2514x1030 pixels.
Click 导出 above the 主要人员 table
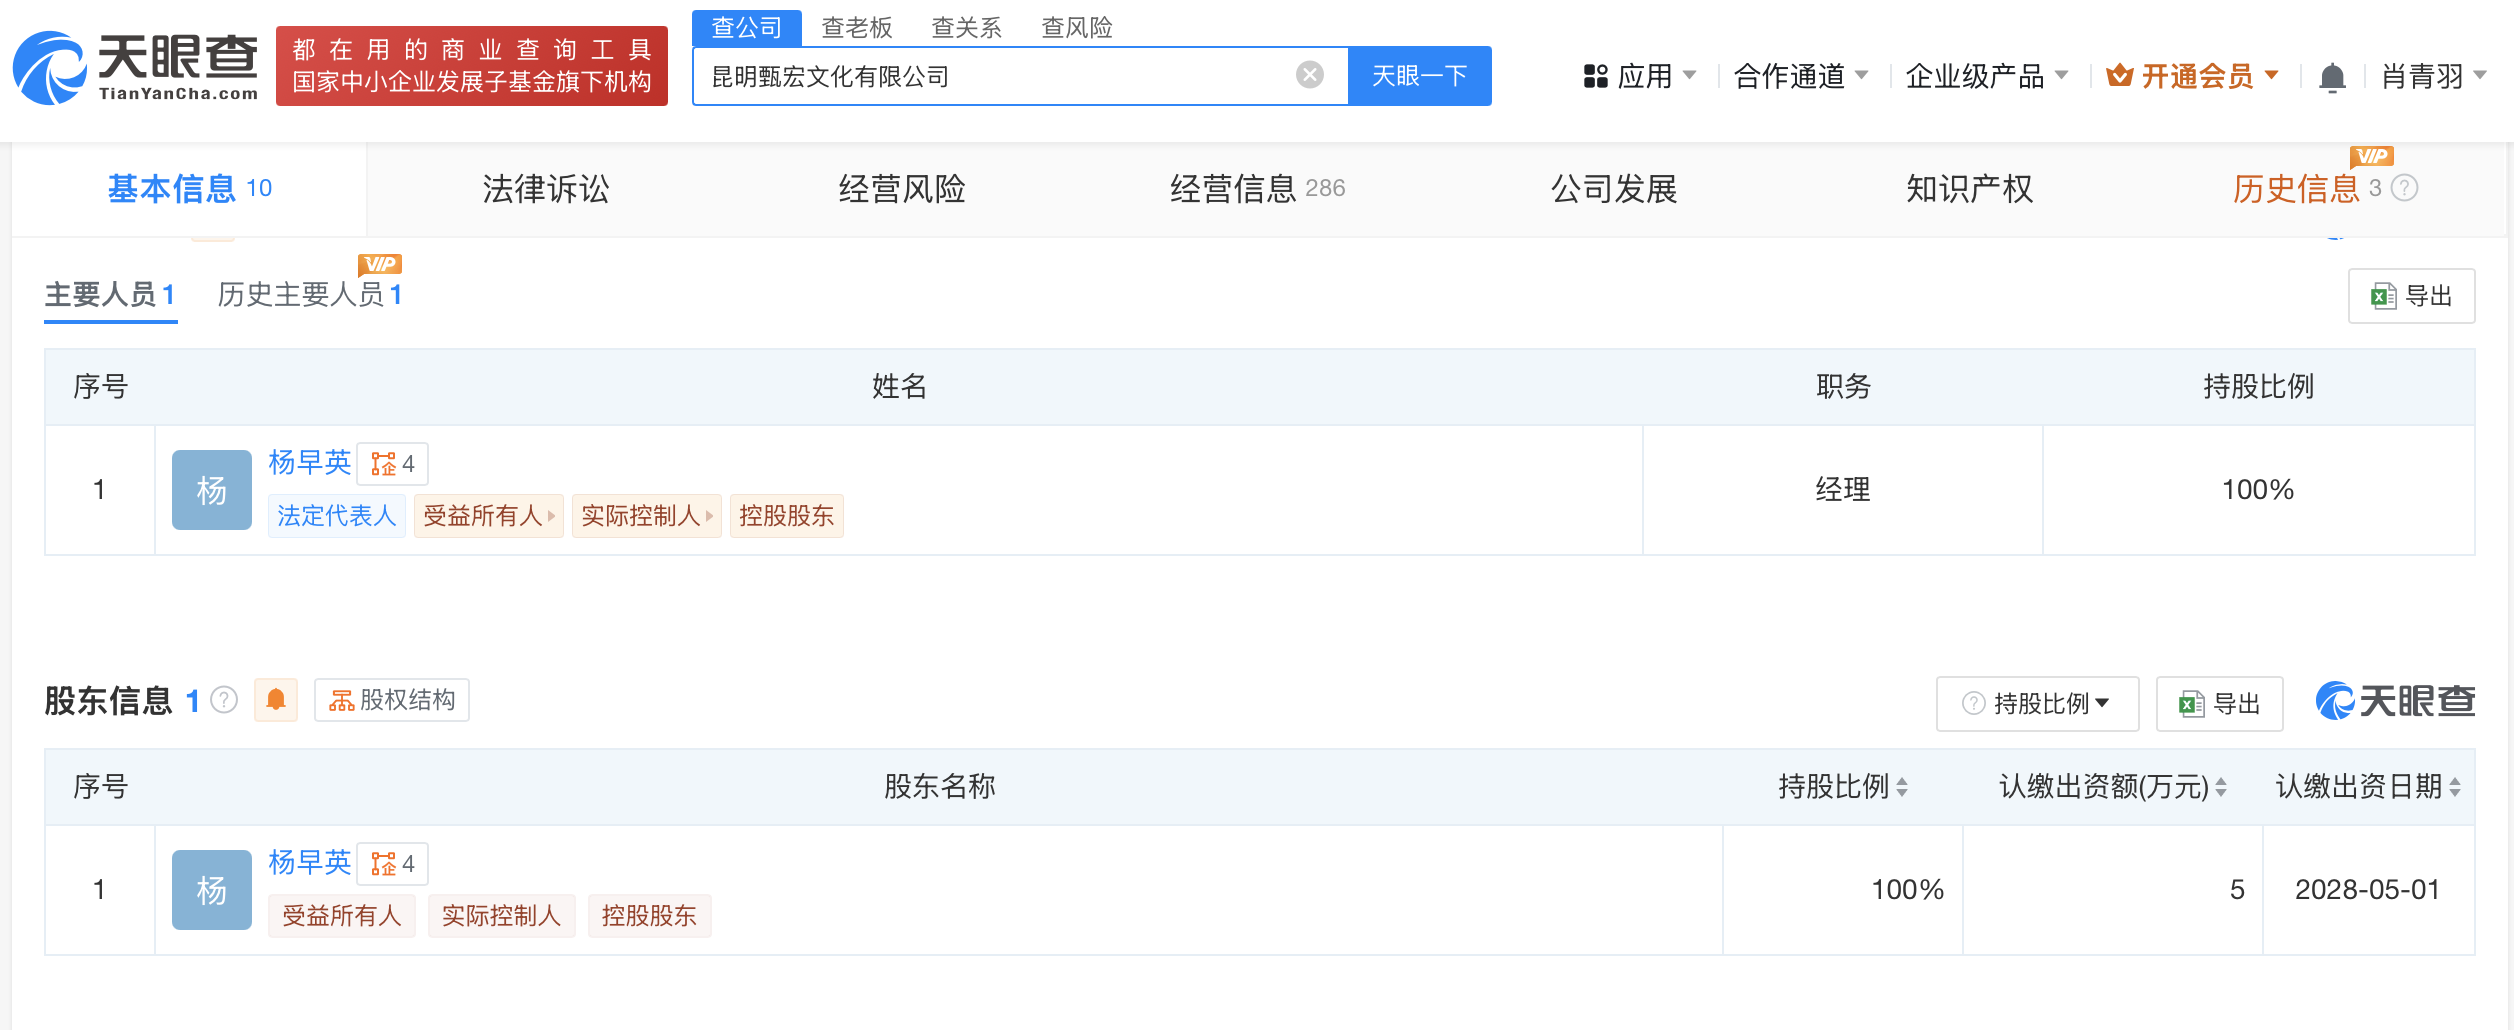pyautogui.click(x=2411, y=296)
